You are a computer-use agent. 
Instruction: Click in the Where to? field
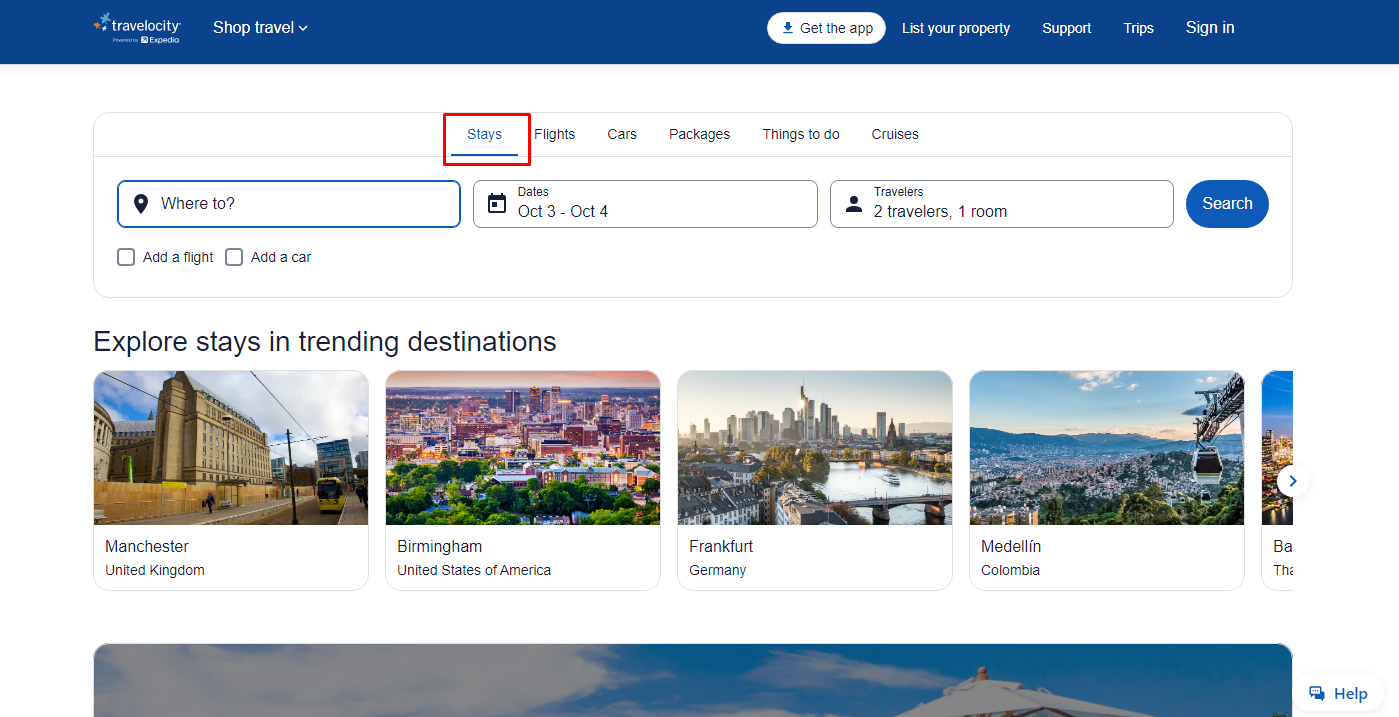(x=289, y=204)
